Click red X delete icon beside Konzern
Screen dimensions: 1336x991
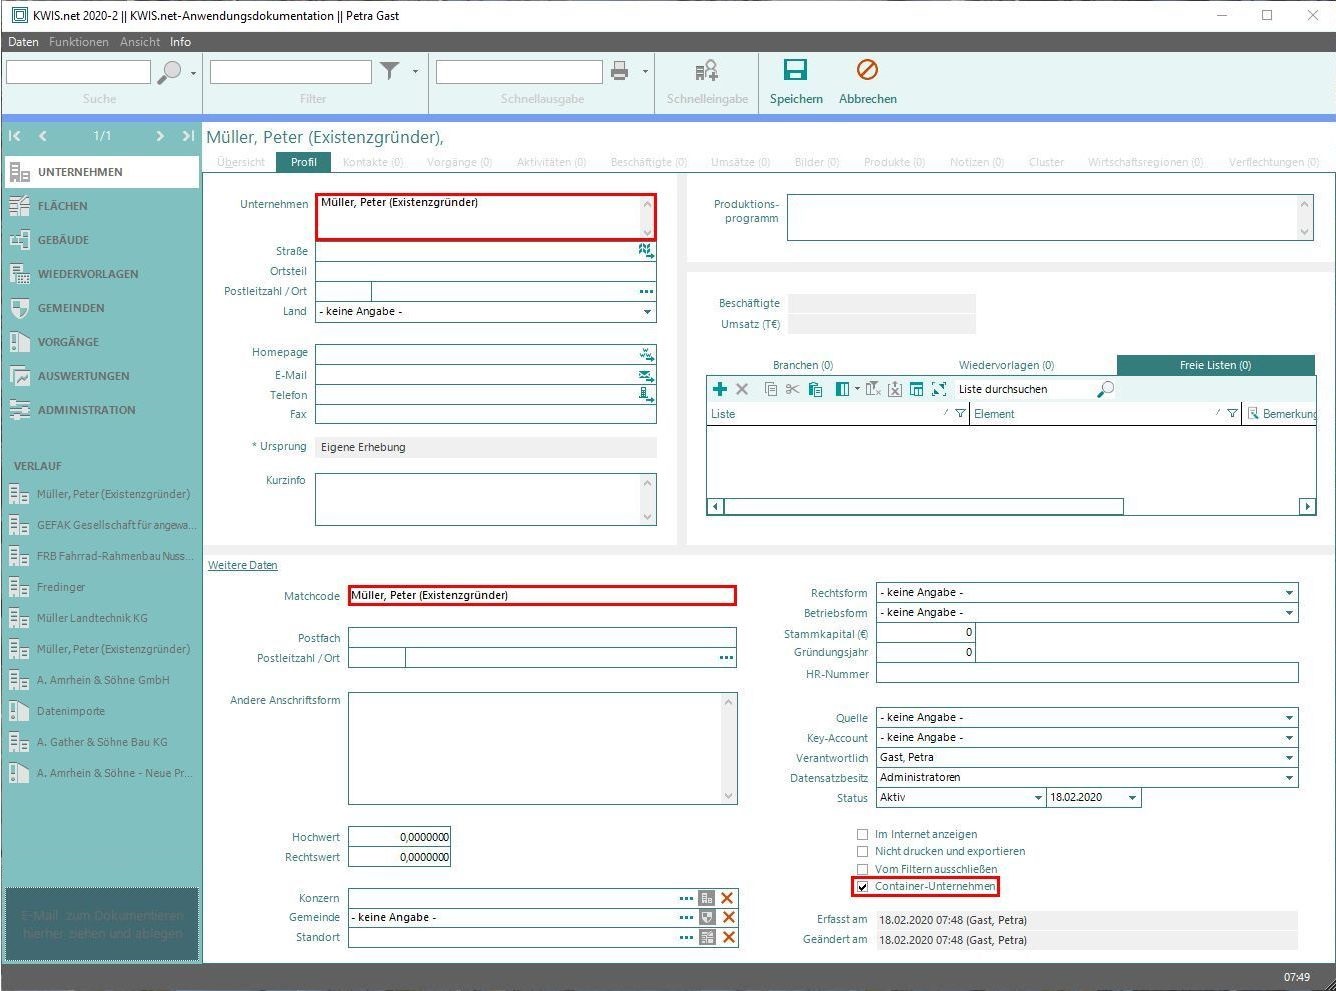(x=727, y=898)
